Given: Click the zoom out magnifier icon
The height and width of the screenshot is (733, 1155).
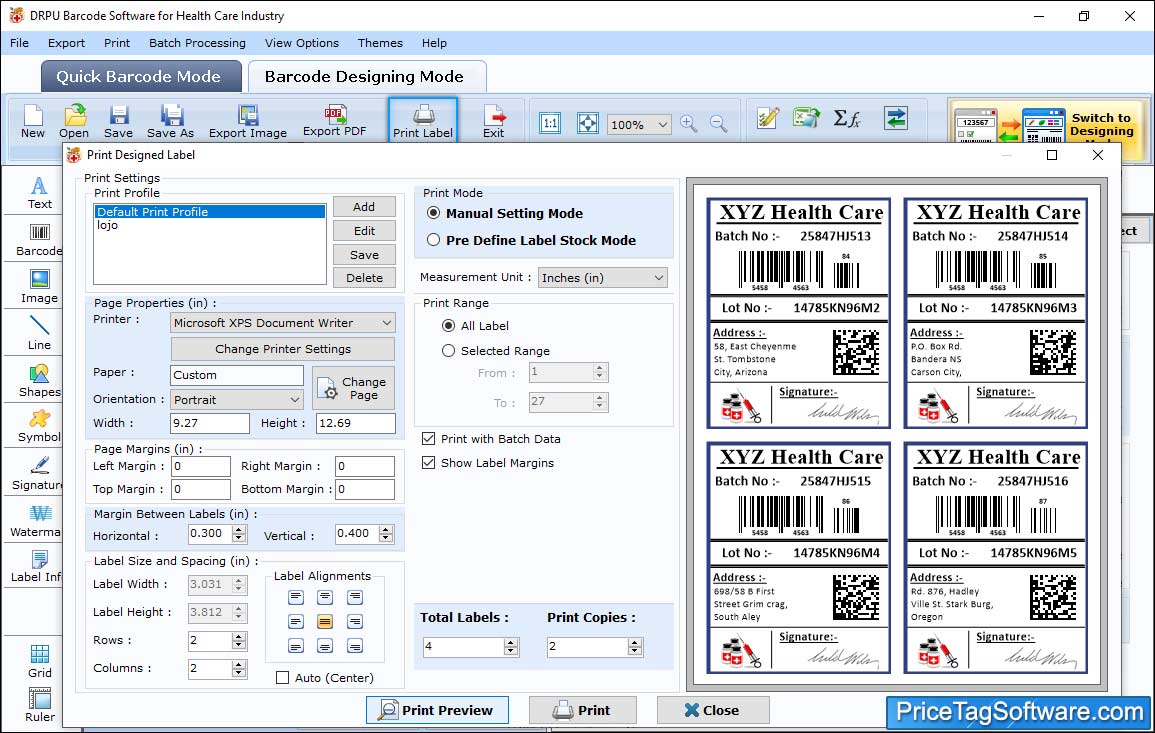Looking at the screenshot, I should point(718,123).
